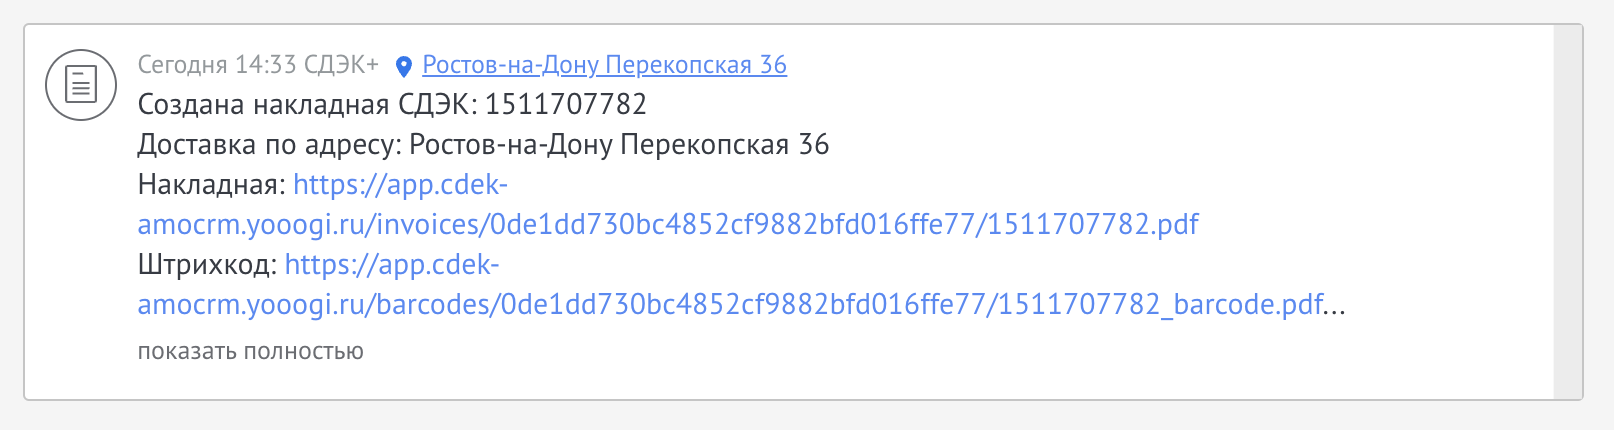Click gray background below the note card
The image size is (1614, 430).
click(x=800, y=416)
